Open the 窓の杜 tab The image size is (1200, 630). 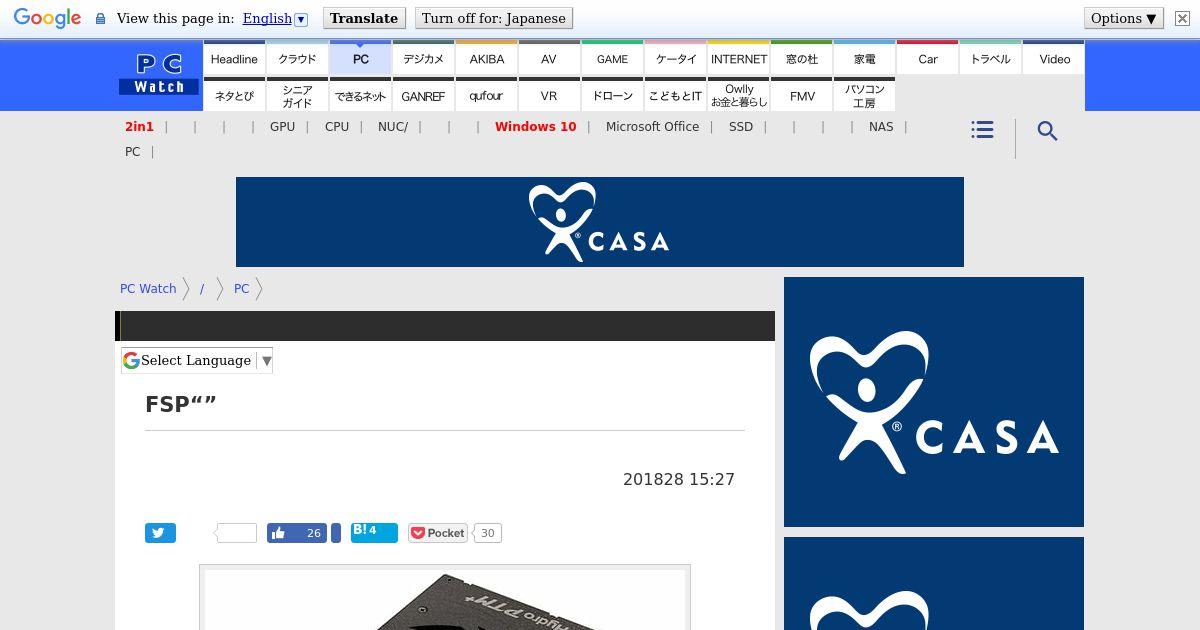[x=801, y=58]
